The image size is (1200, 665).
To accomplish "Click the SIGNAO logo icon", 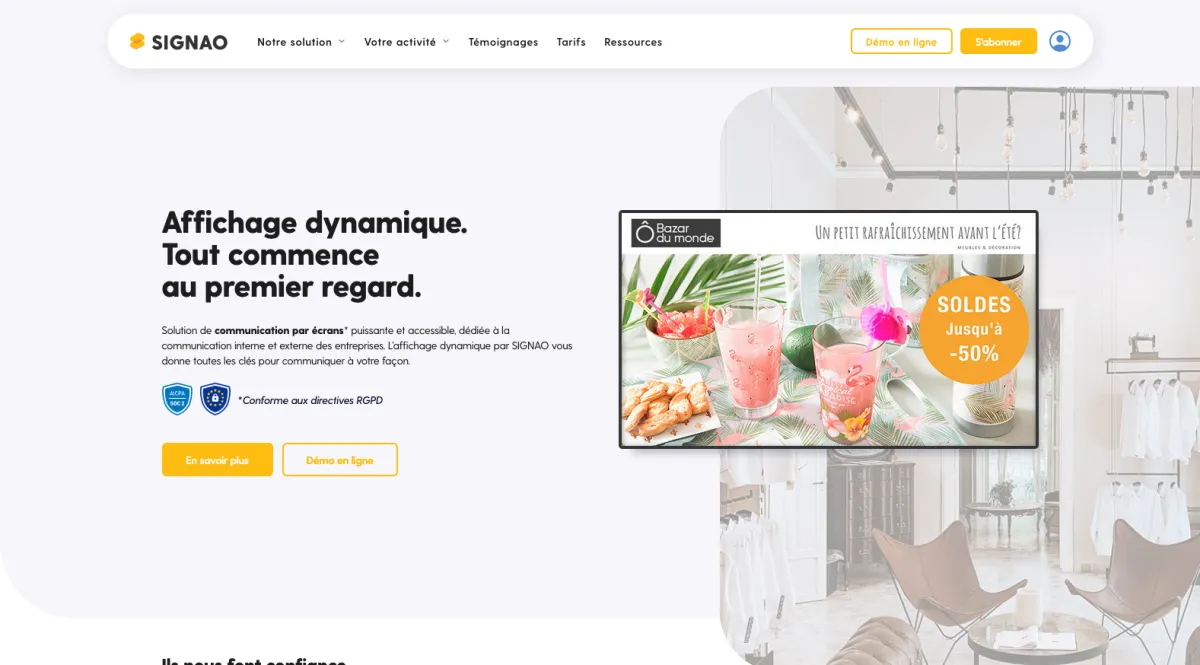I will point(138,41).
